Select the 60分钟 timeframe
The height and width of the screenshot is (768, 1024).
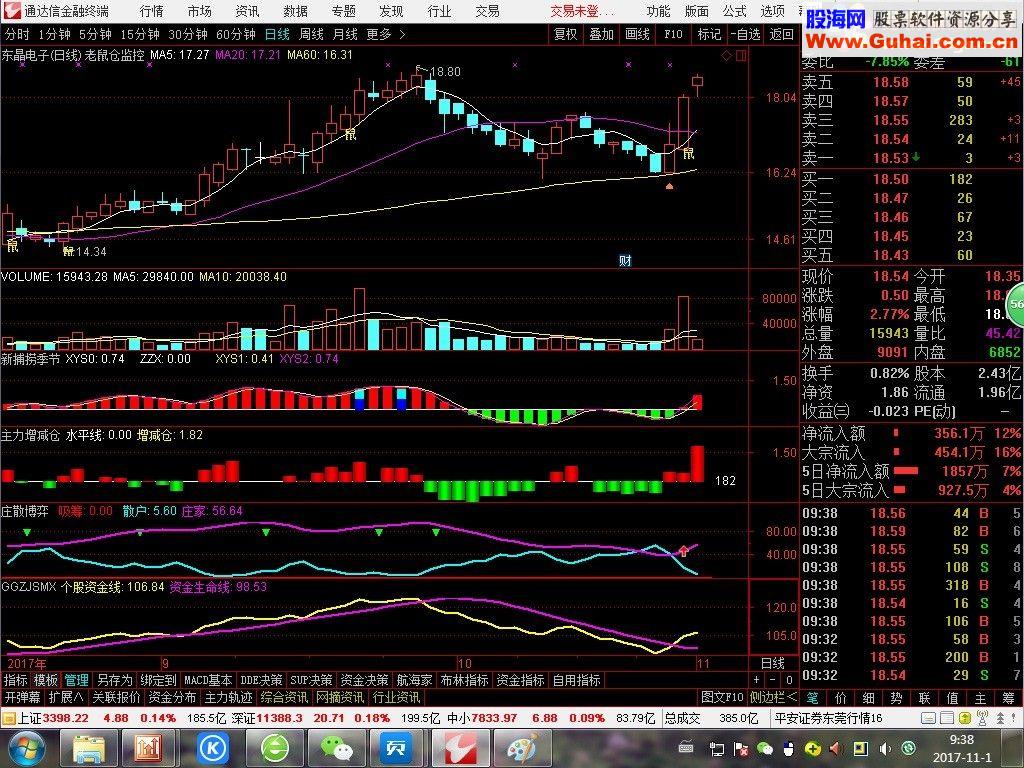coord(236,34)
